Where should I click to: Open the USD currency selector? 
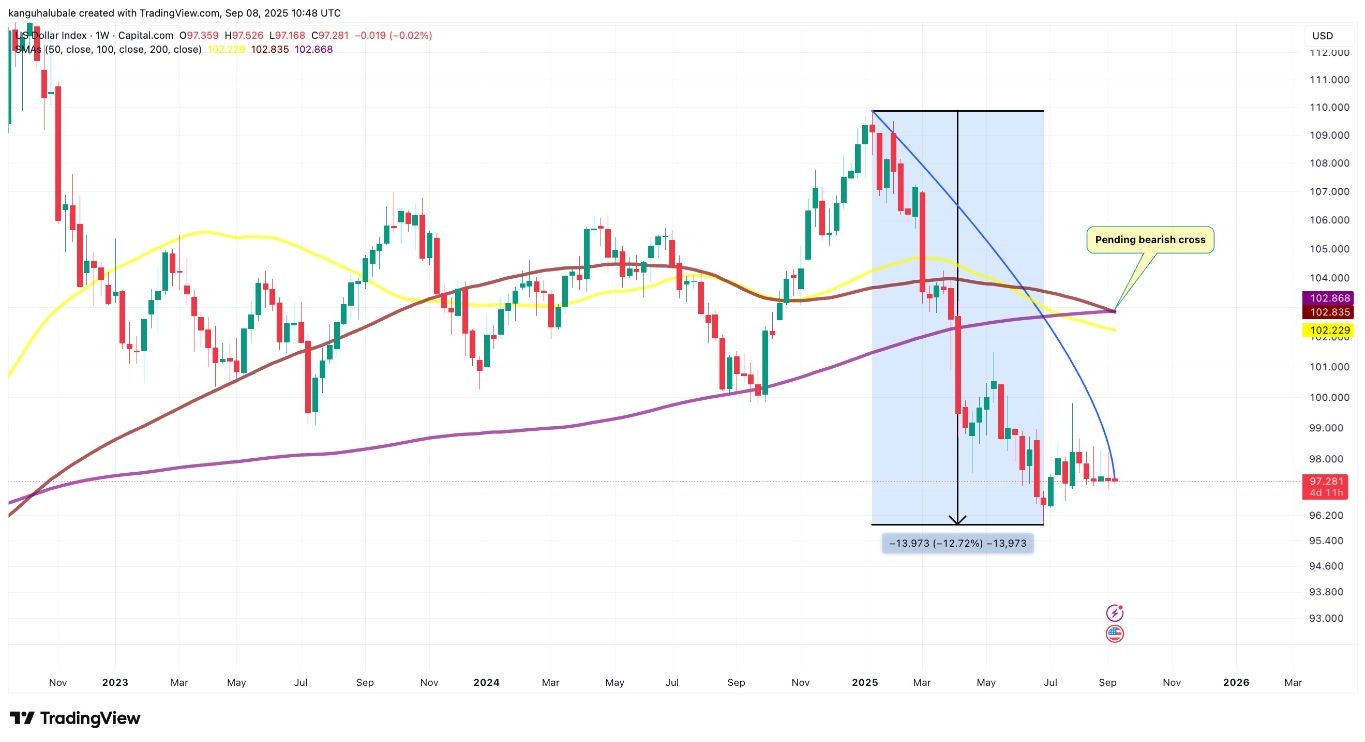tap(1322, 36)
